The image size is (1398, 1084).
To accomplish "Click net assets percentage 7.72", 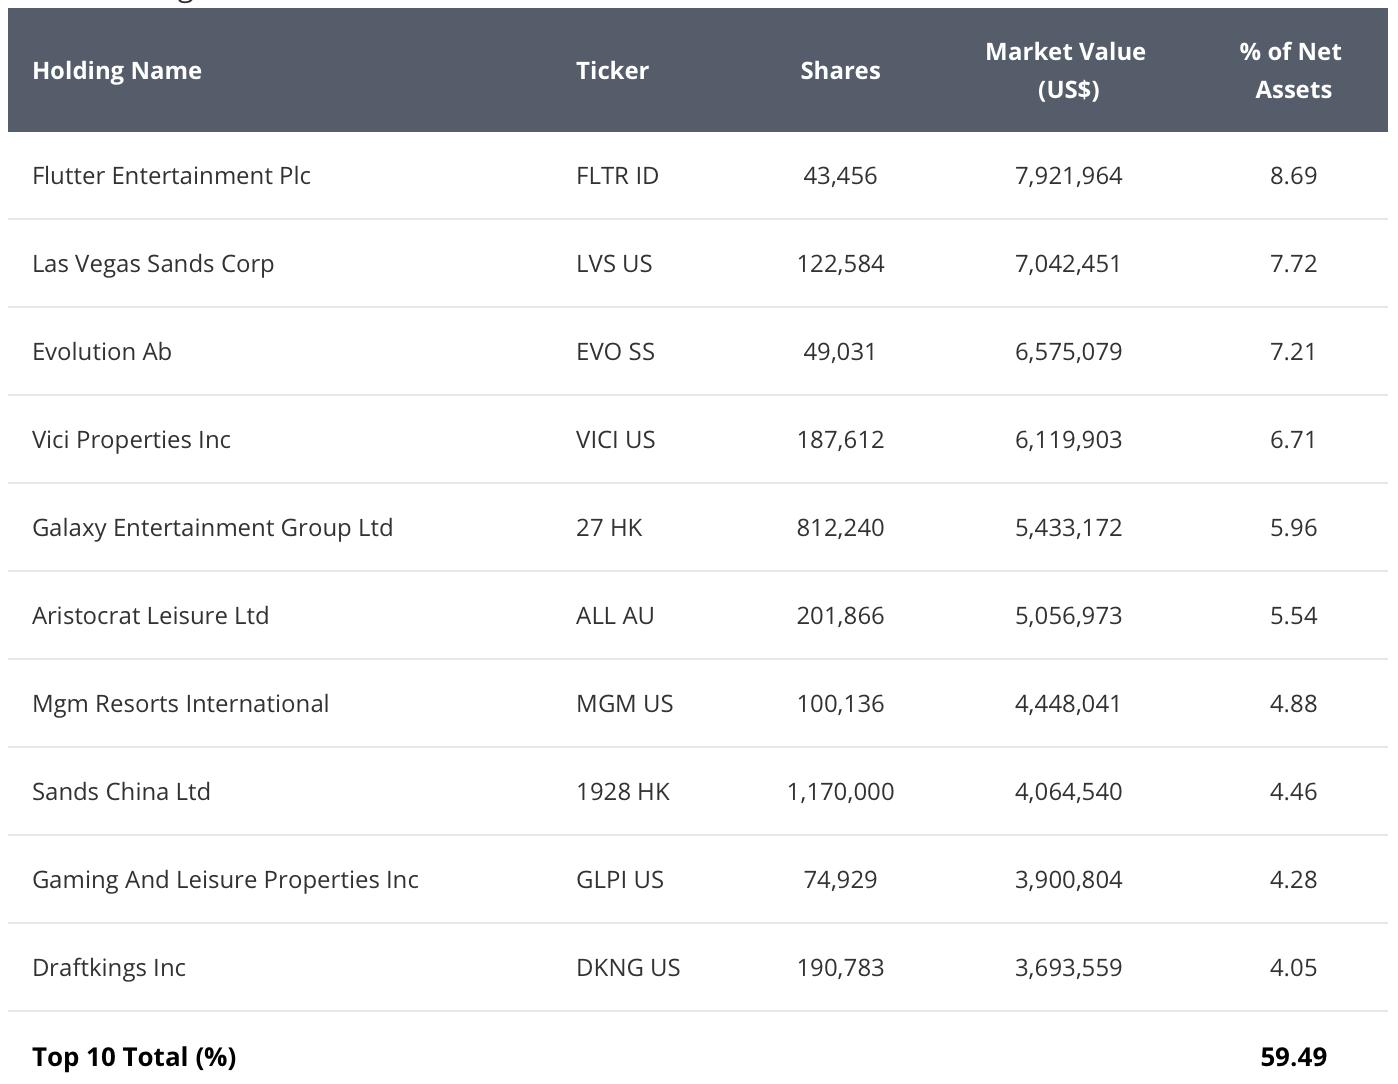I will (1293, 263).
